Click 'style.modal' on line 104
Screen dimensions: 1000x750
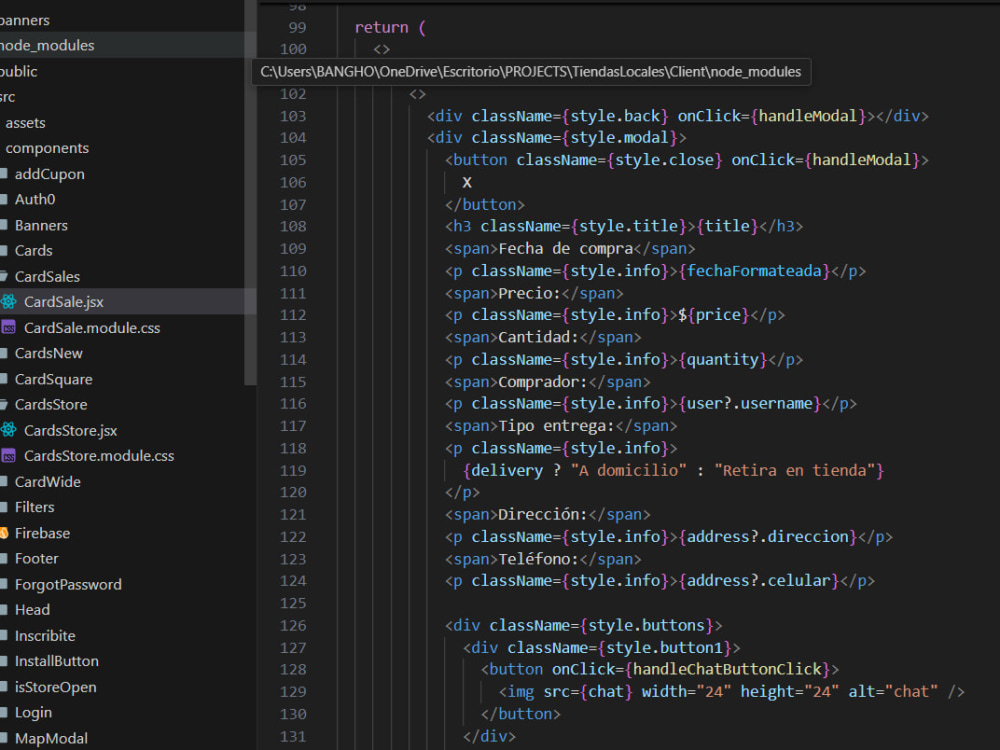619,138
